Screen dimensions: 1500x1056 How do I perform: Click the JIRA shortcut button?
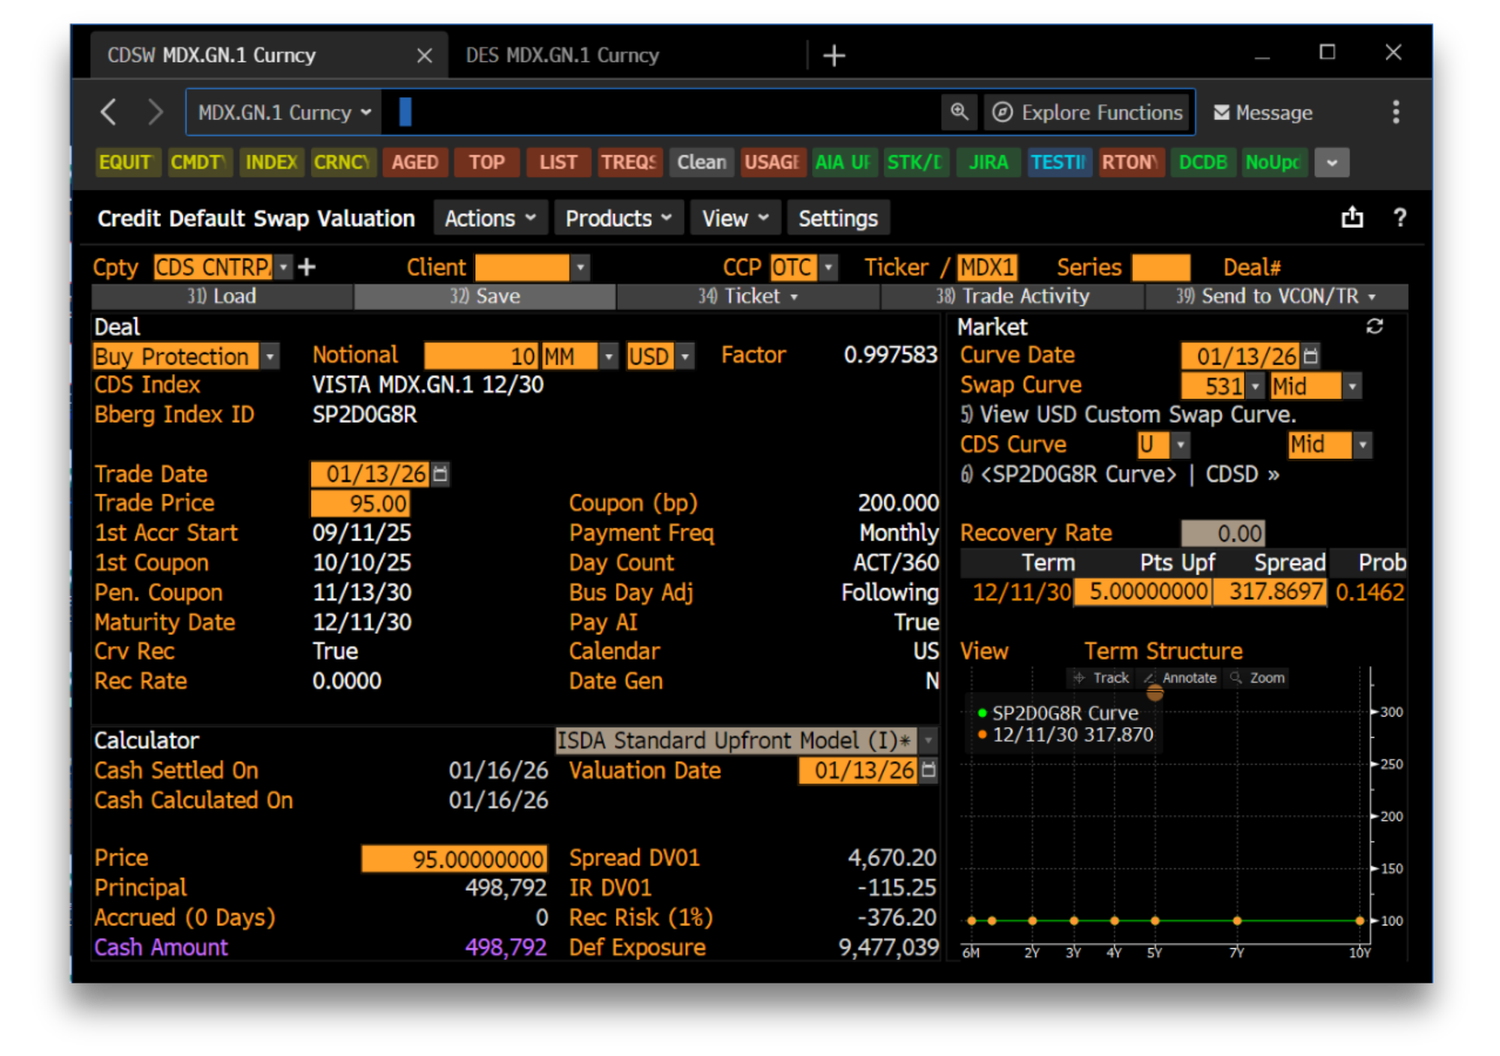point(988,162)
